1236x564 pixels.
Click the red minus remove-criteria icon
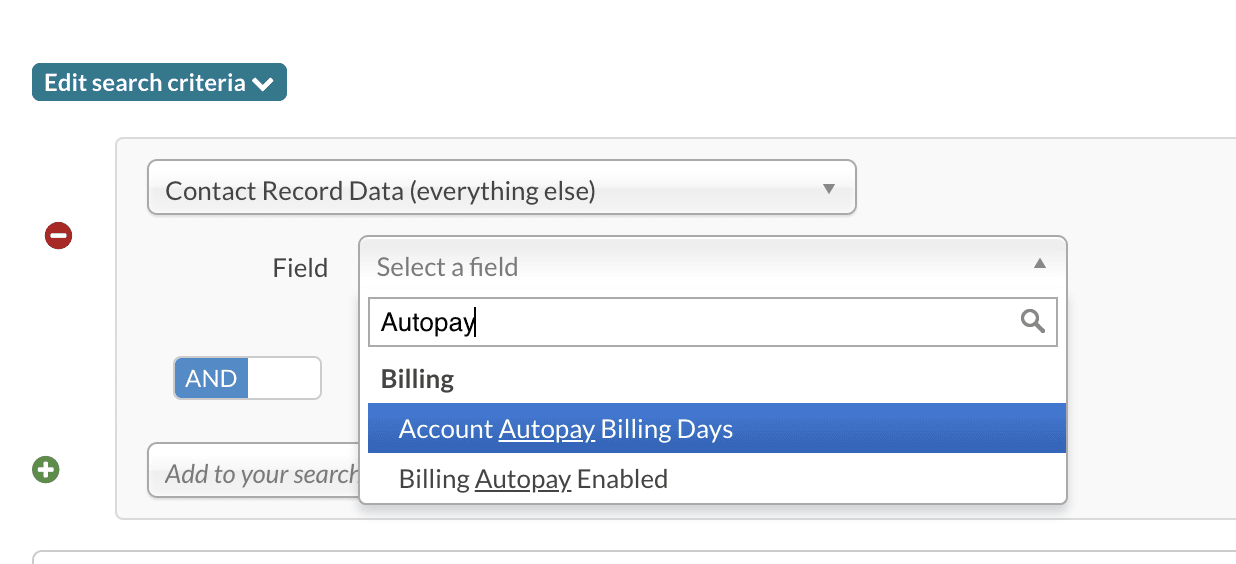[x=59, y=236]
